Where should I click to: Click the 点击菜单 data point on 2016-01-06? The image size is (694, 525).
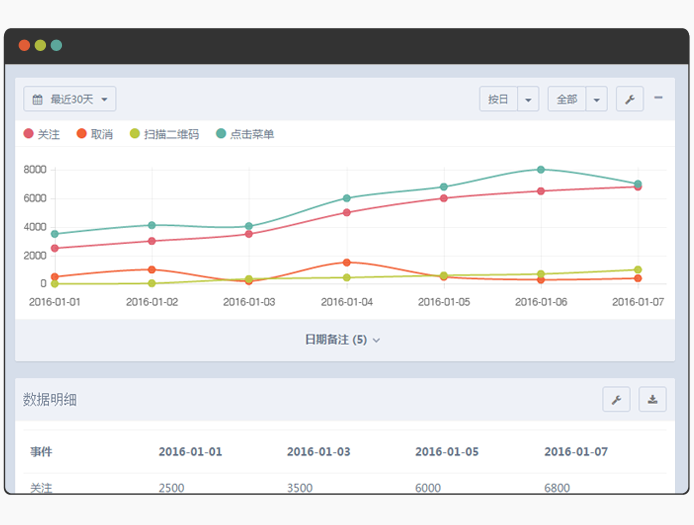(541, 170)
